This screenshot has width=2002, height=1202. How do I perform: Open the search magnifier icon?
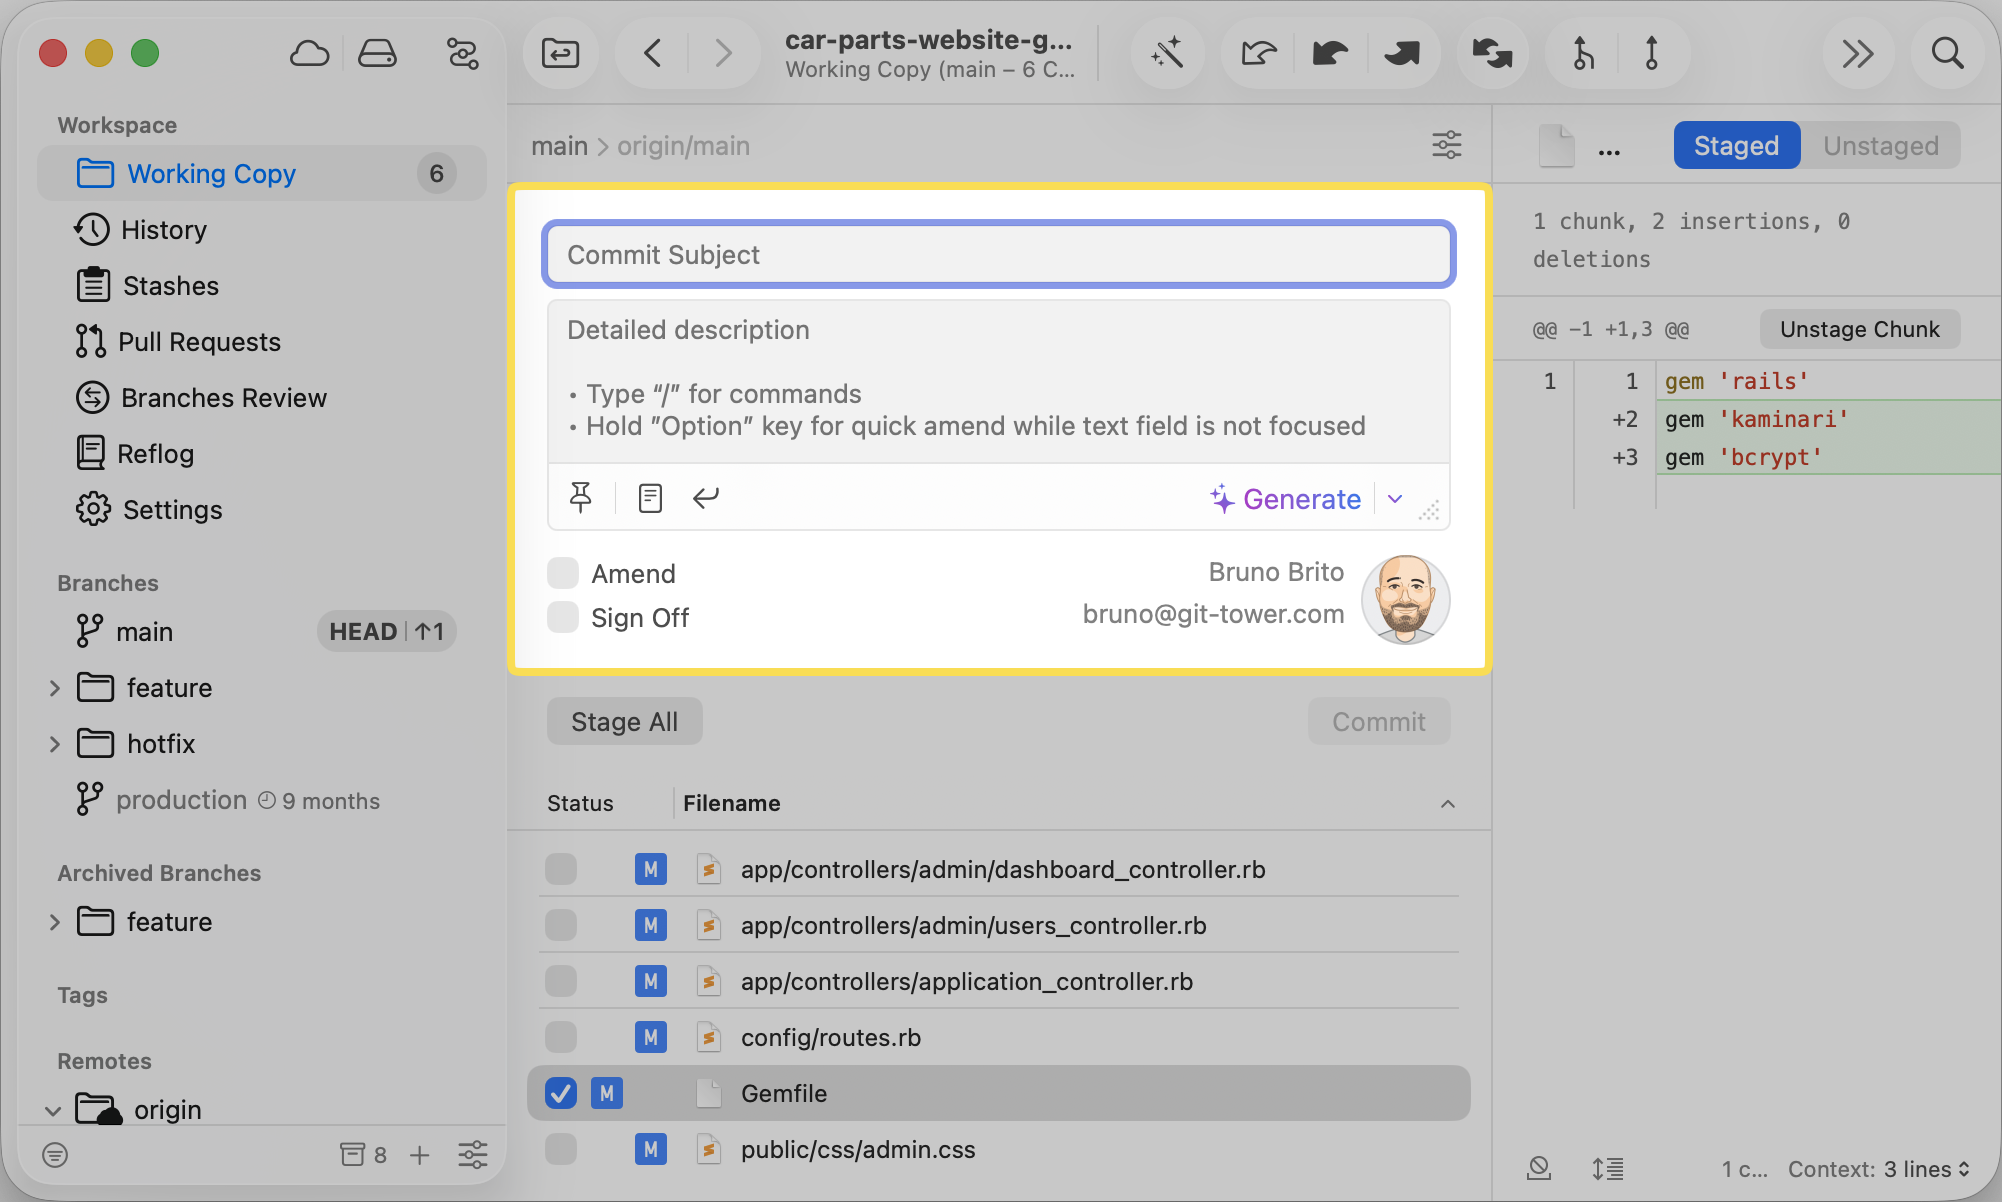tap(1947, 53)
